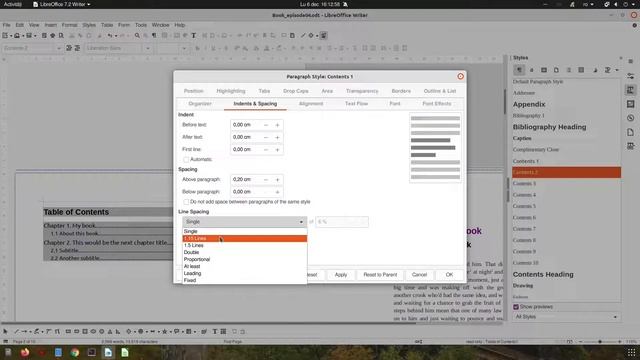Viewport: 640px width, 360px height.
Task: Decrease After text indent with minus
Action: 266,137
